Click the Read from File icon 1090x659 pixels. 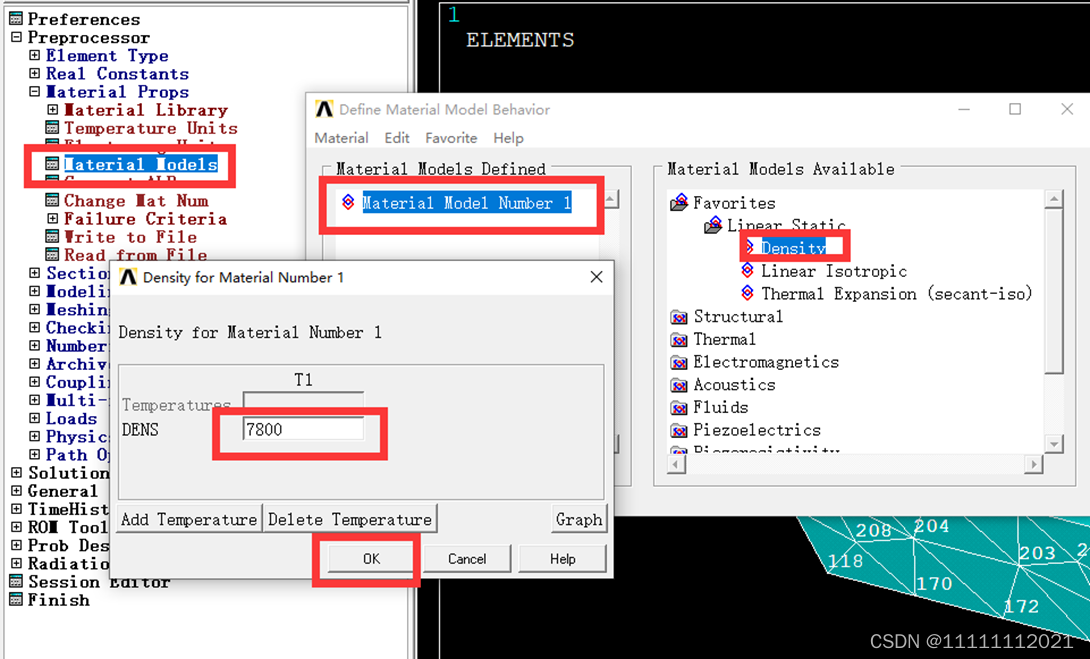(52, 254)
